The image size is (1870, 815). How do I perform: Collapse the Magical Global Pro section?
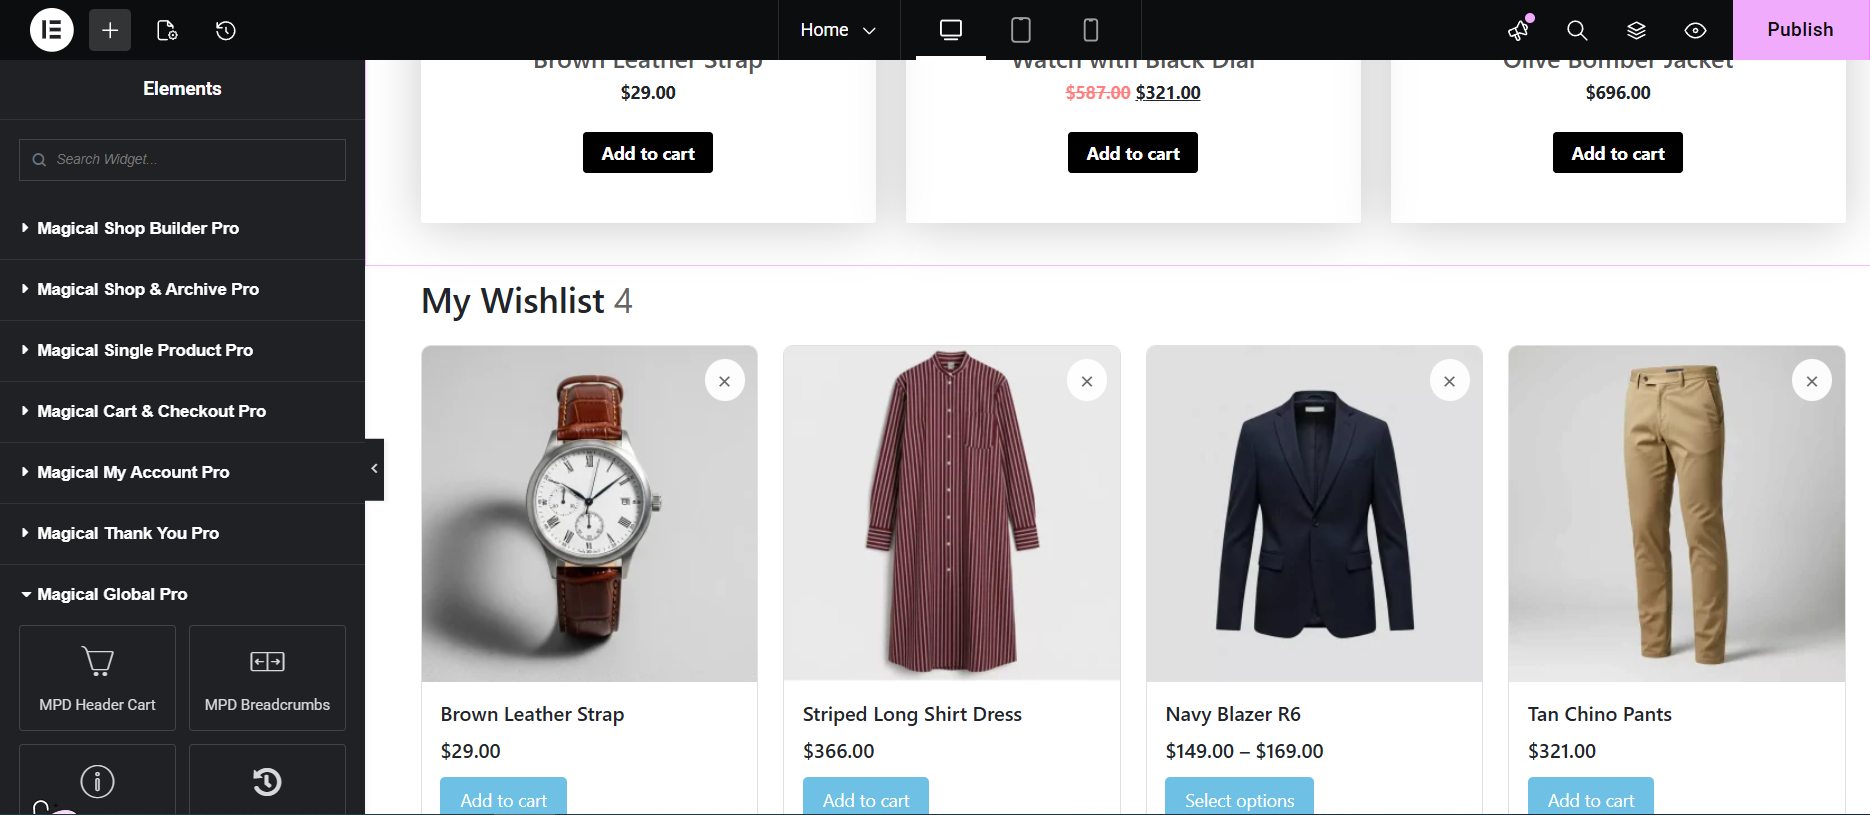point(112,594)
